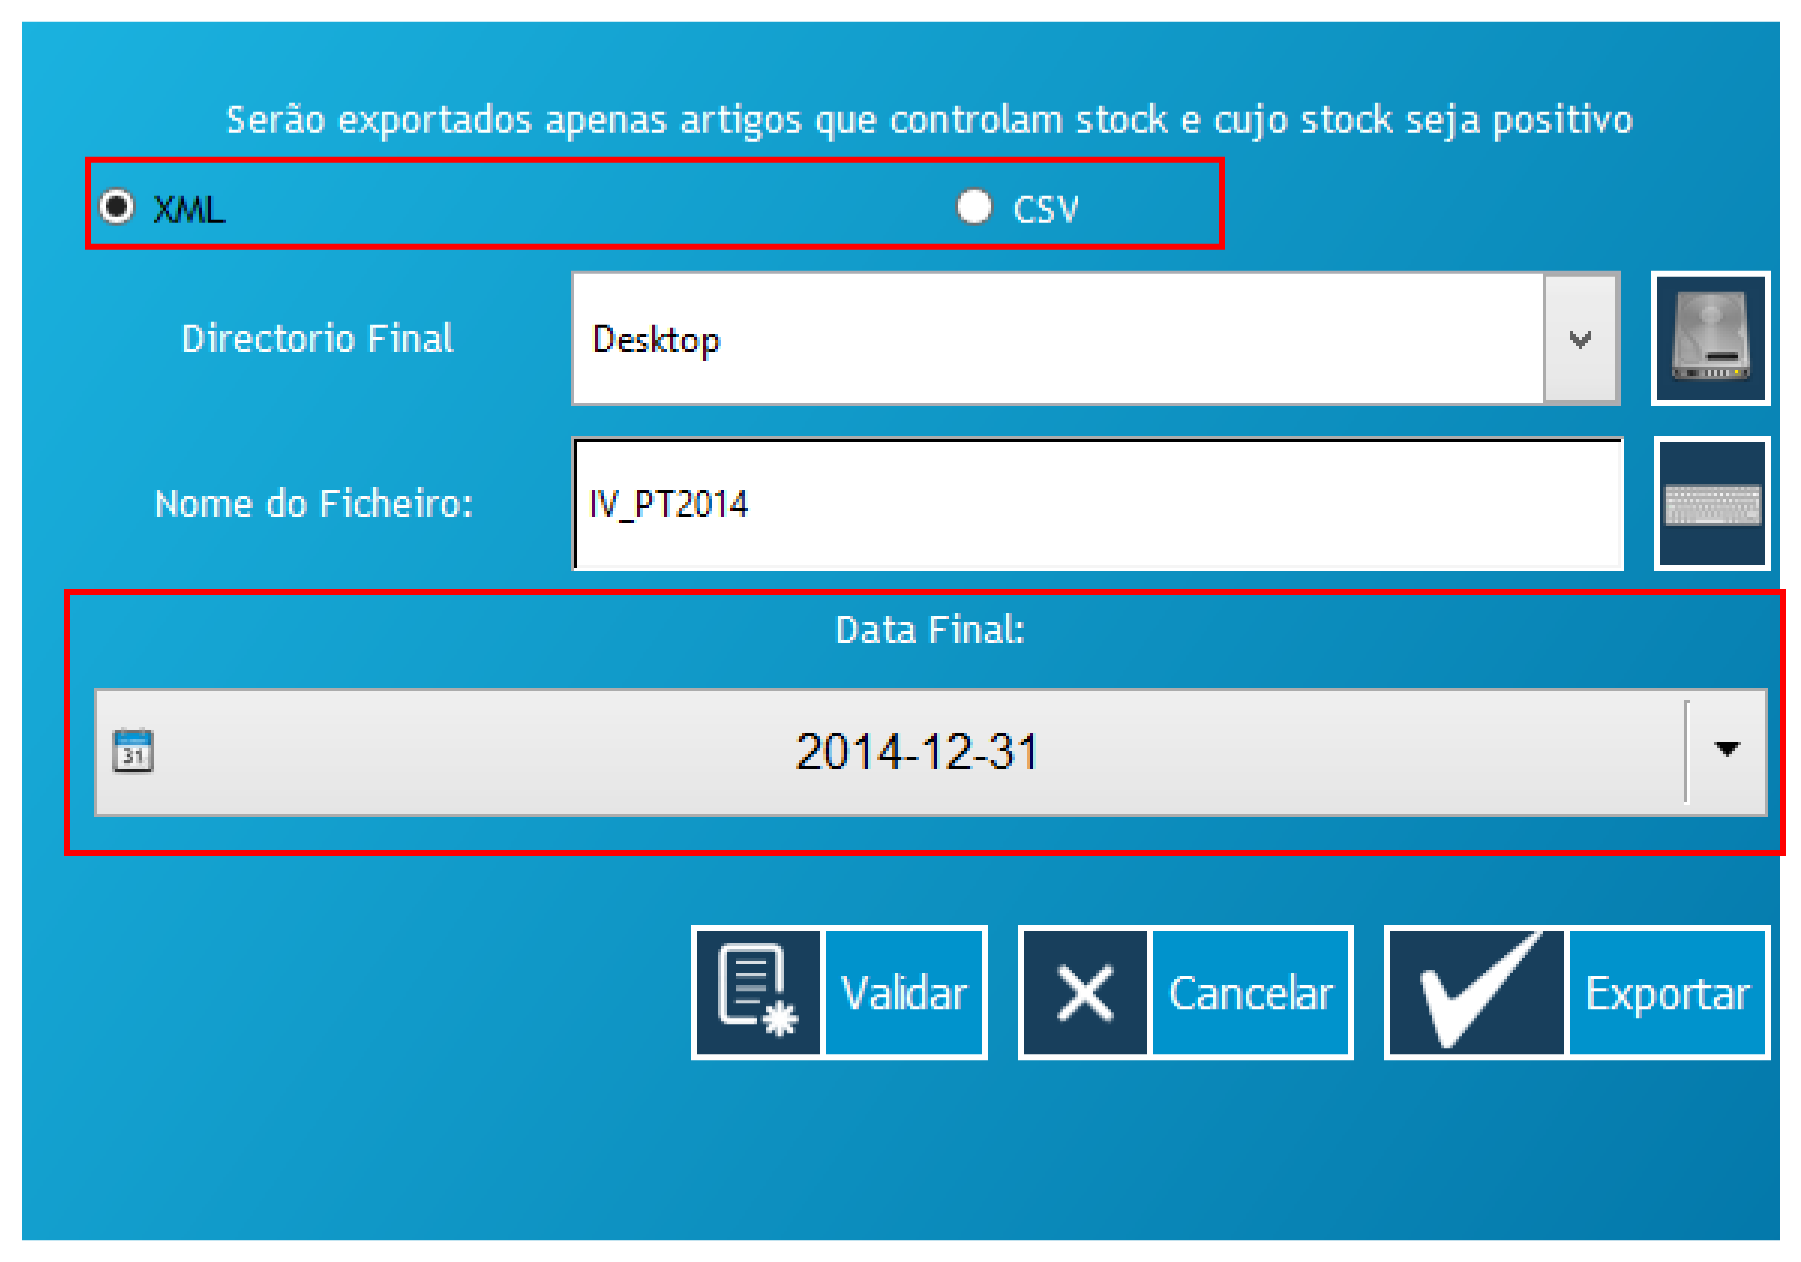Screen dimensions: 1801x1262
Task: Open the Directorio Final dropdown arrow
Action: click(1580, 339)
